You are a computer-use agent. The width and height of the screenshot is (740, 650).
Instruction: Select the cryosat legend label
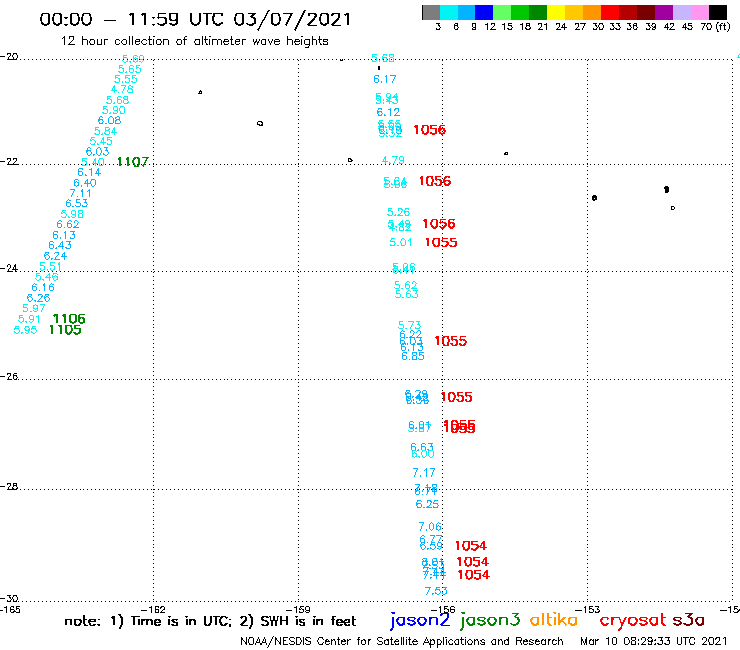pyautogui.click(x=633, y=620)
